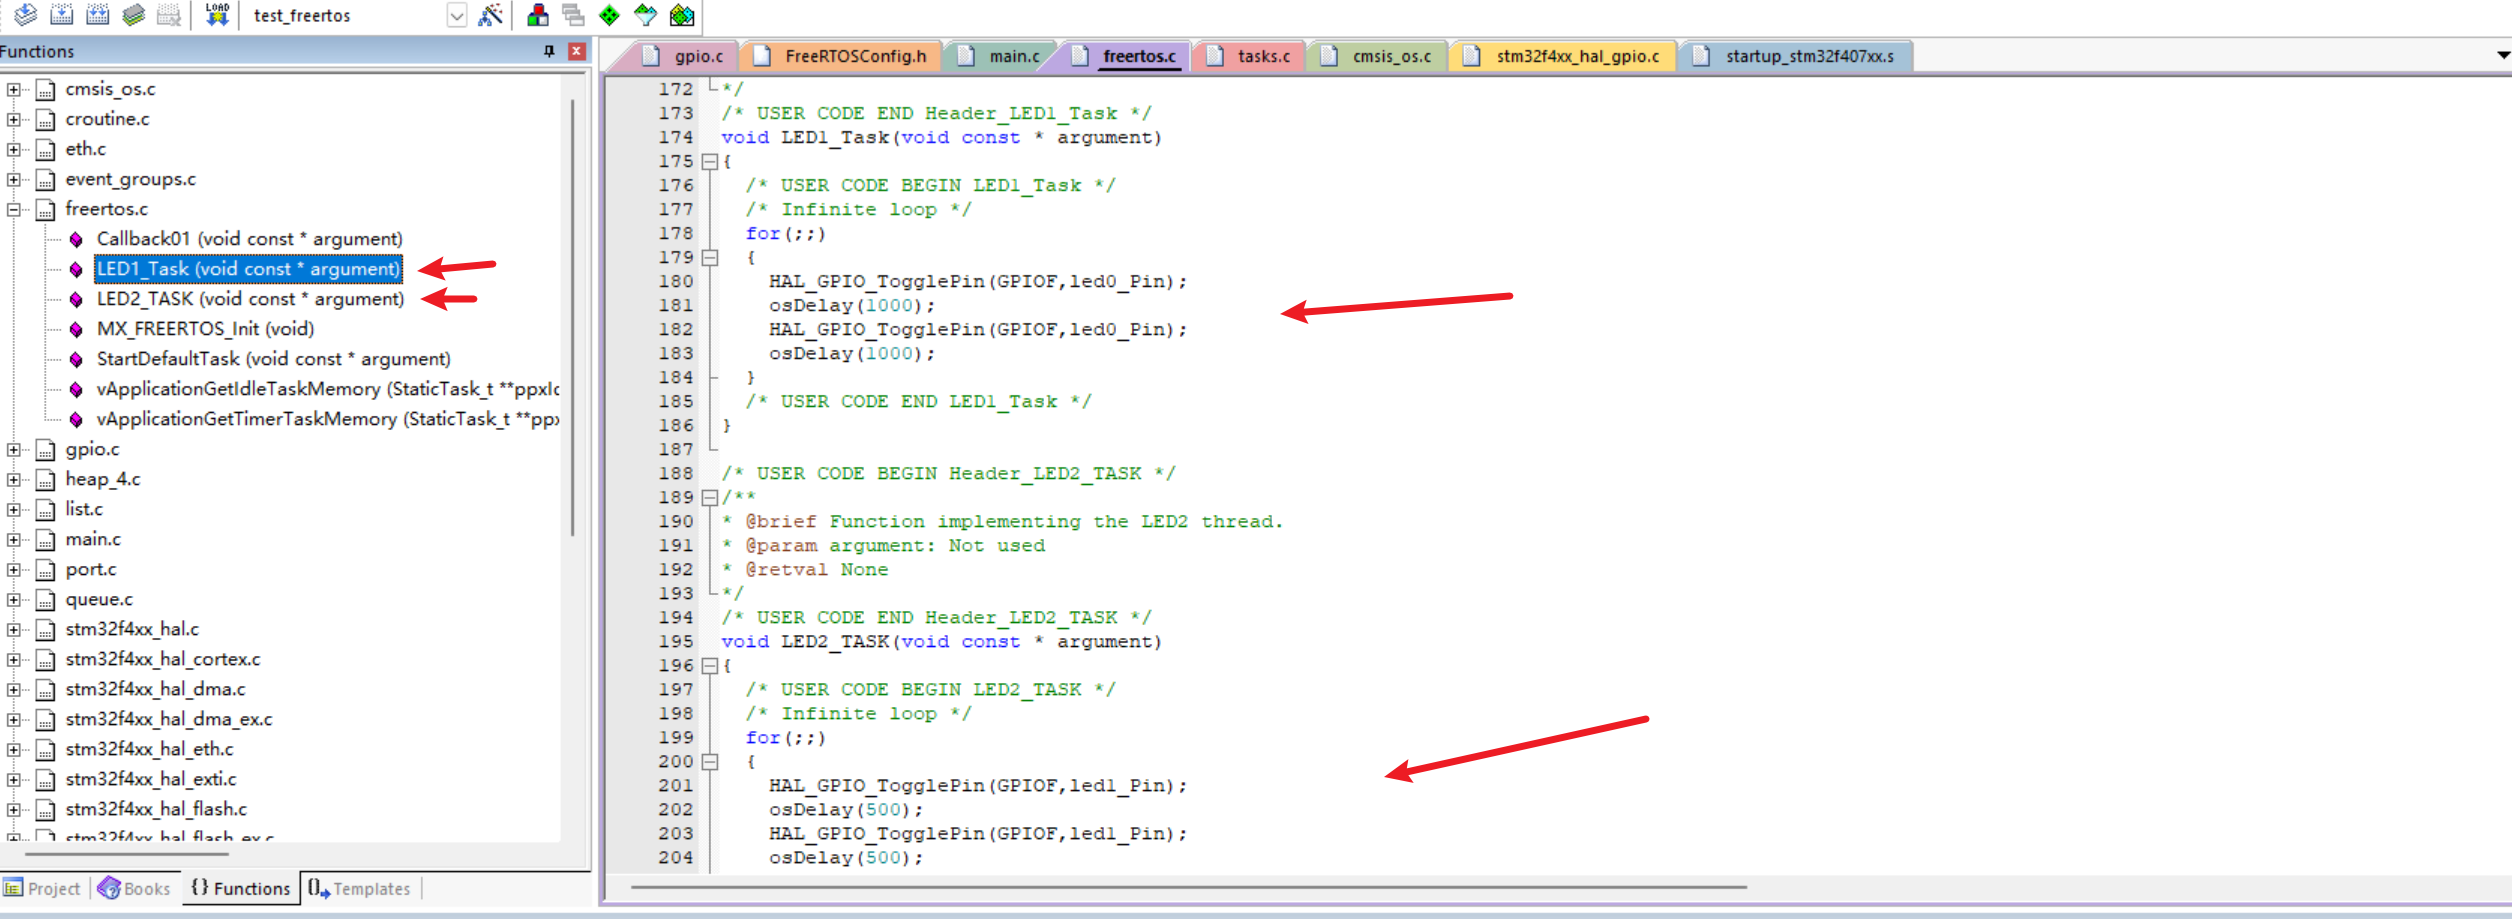Open the startup_stm32f407xx.s editor tab
This screenshot has width=2512, height=919.
coord(1797,56)
